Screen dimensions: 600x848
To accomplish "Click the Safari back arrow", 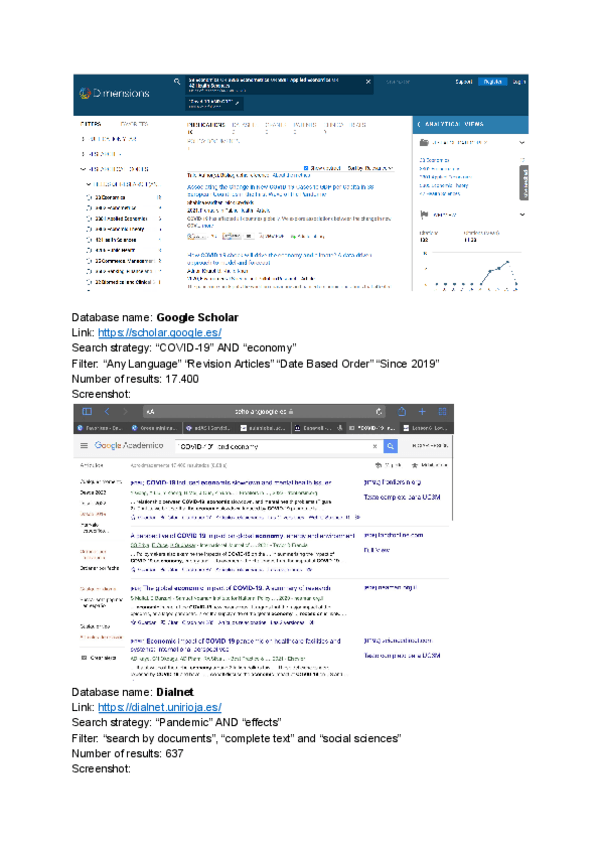I will (107, 412).
